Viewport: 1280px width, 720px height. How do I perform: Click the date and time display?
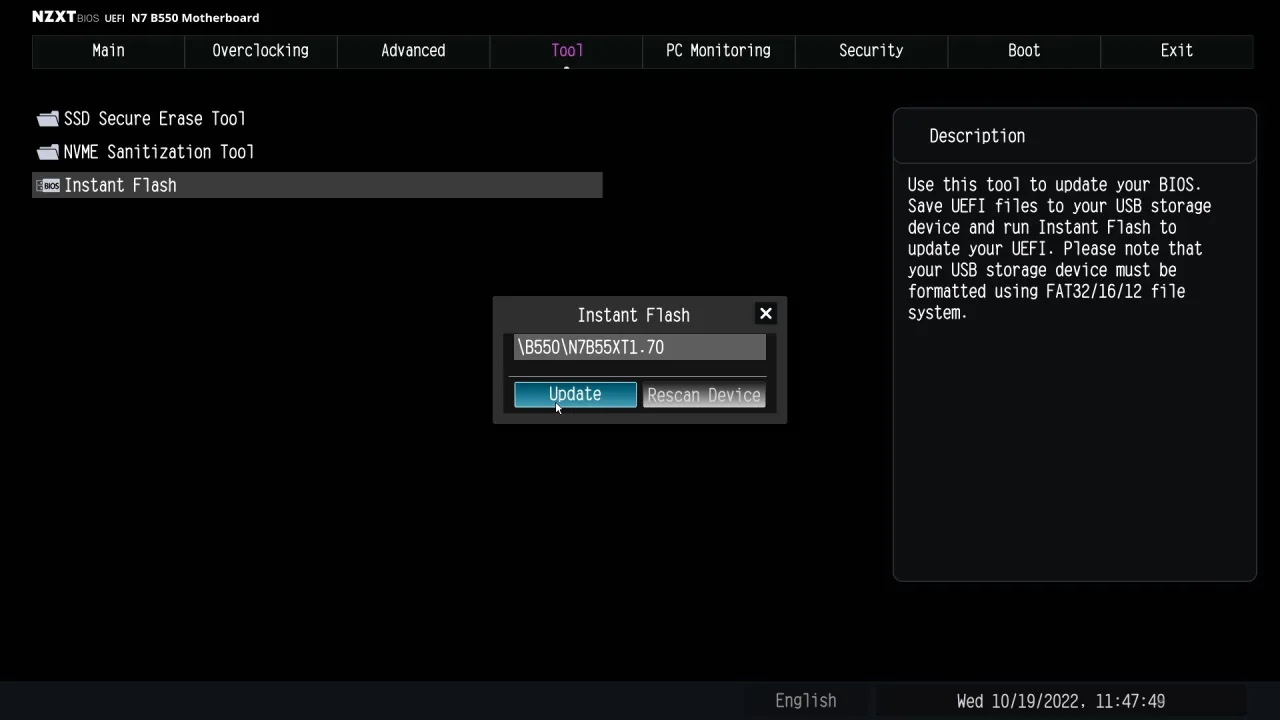(x=1060, y=701)
